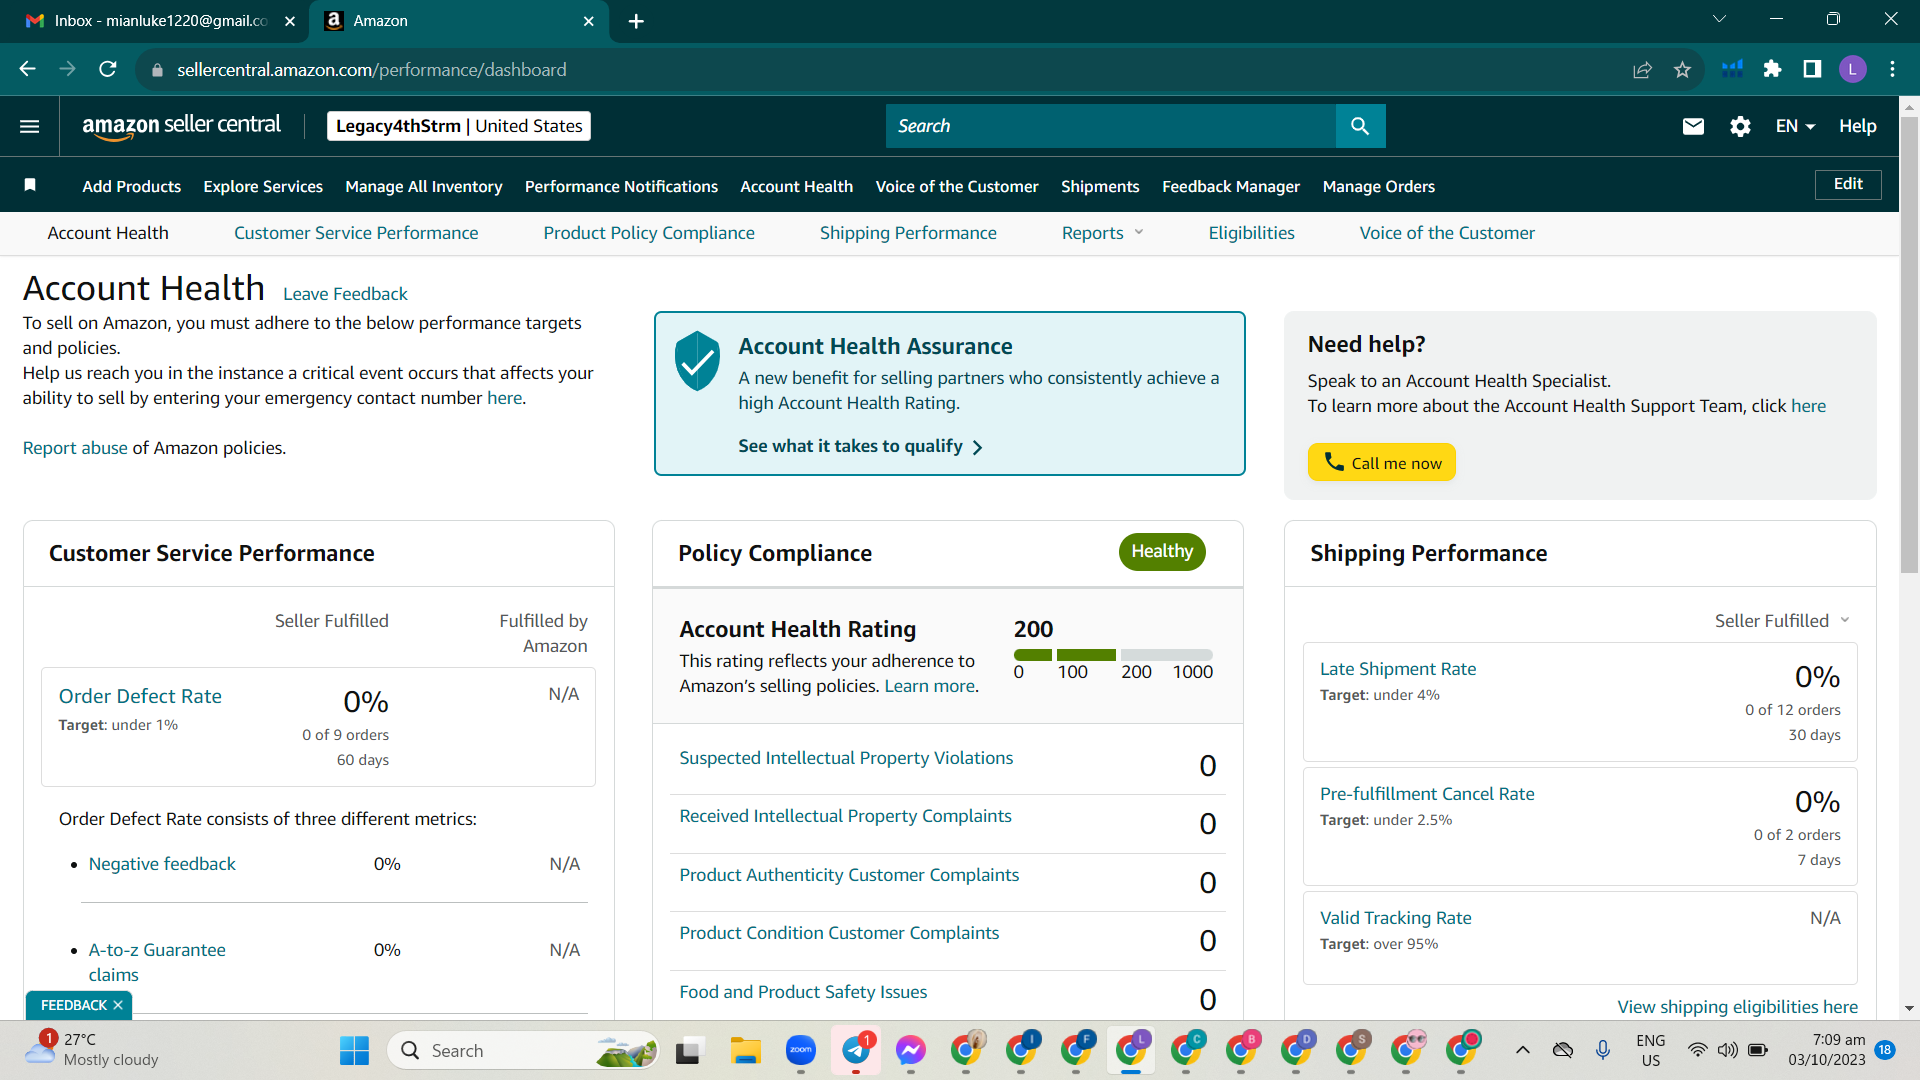Open File Explorer from taskbar
Screen dimensions: 1920x1080
point(745,1050)
